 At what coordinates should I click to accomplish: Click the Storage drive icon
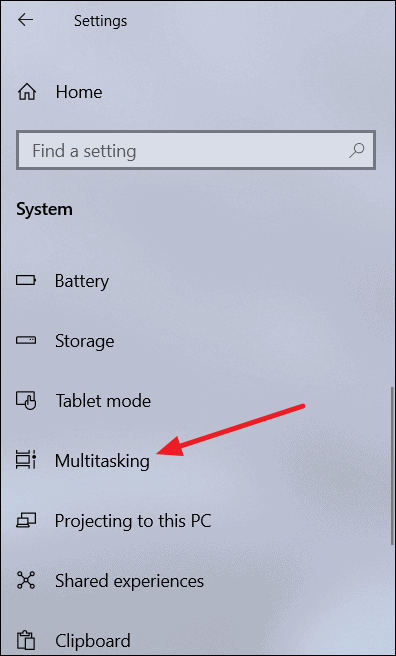(26, 341)
